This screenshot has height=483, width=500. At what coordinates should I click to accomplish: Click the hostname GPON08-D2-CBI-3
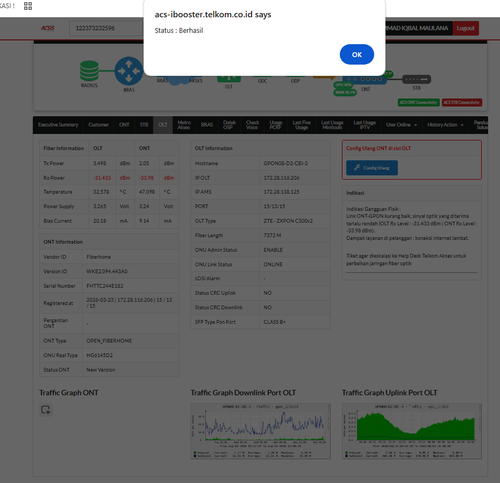286,163
